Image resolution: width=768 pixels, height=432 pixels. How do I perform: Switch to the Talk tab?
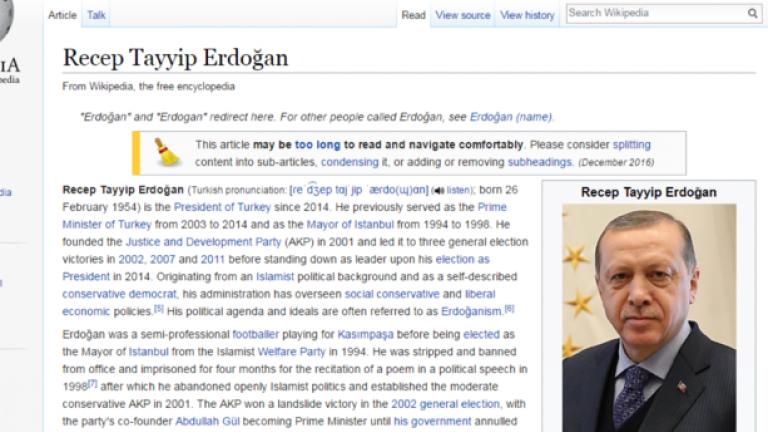(96, 15)
